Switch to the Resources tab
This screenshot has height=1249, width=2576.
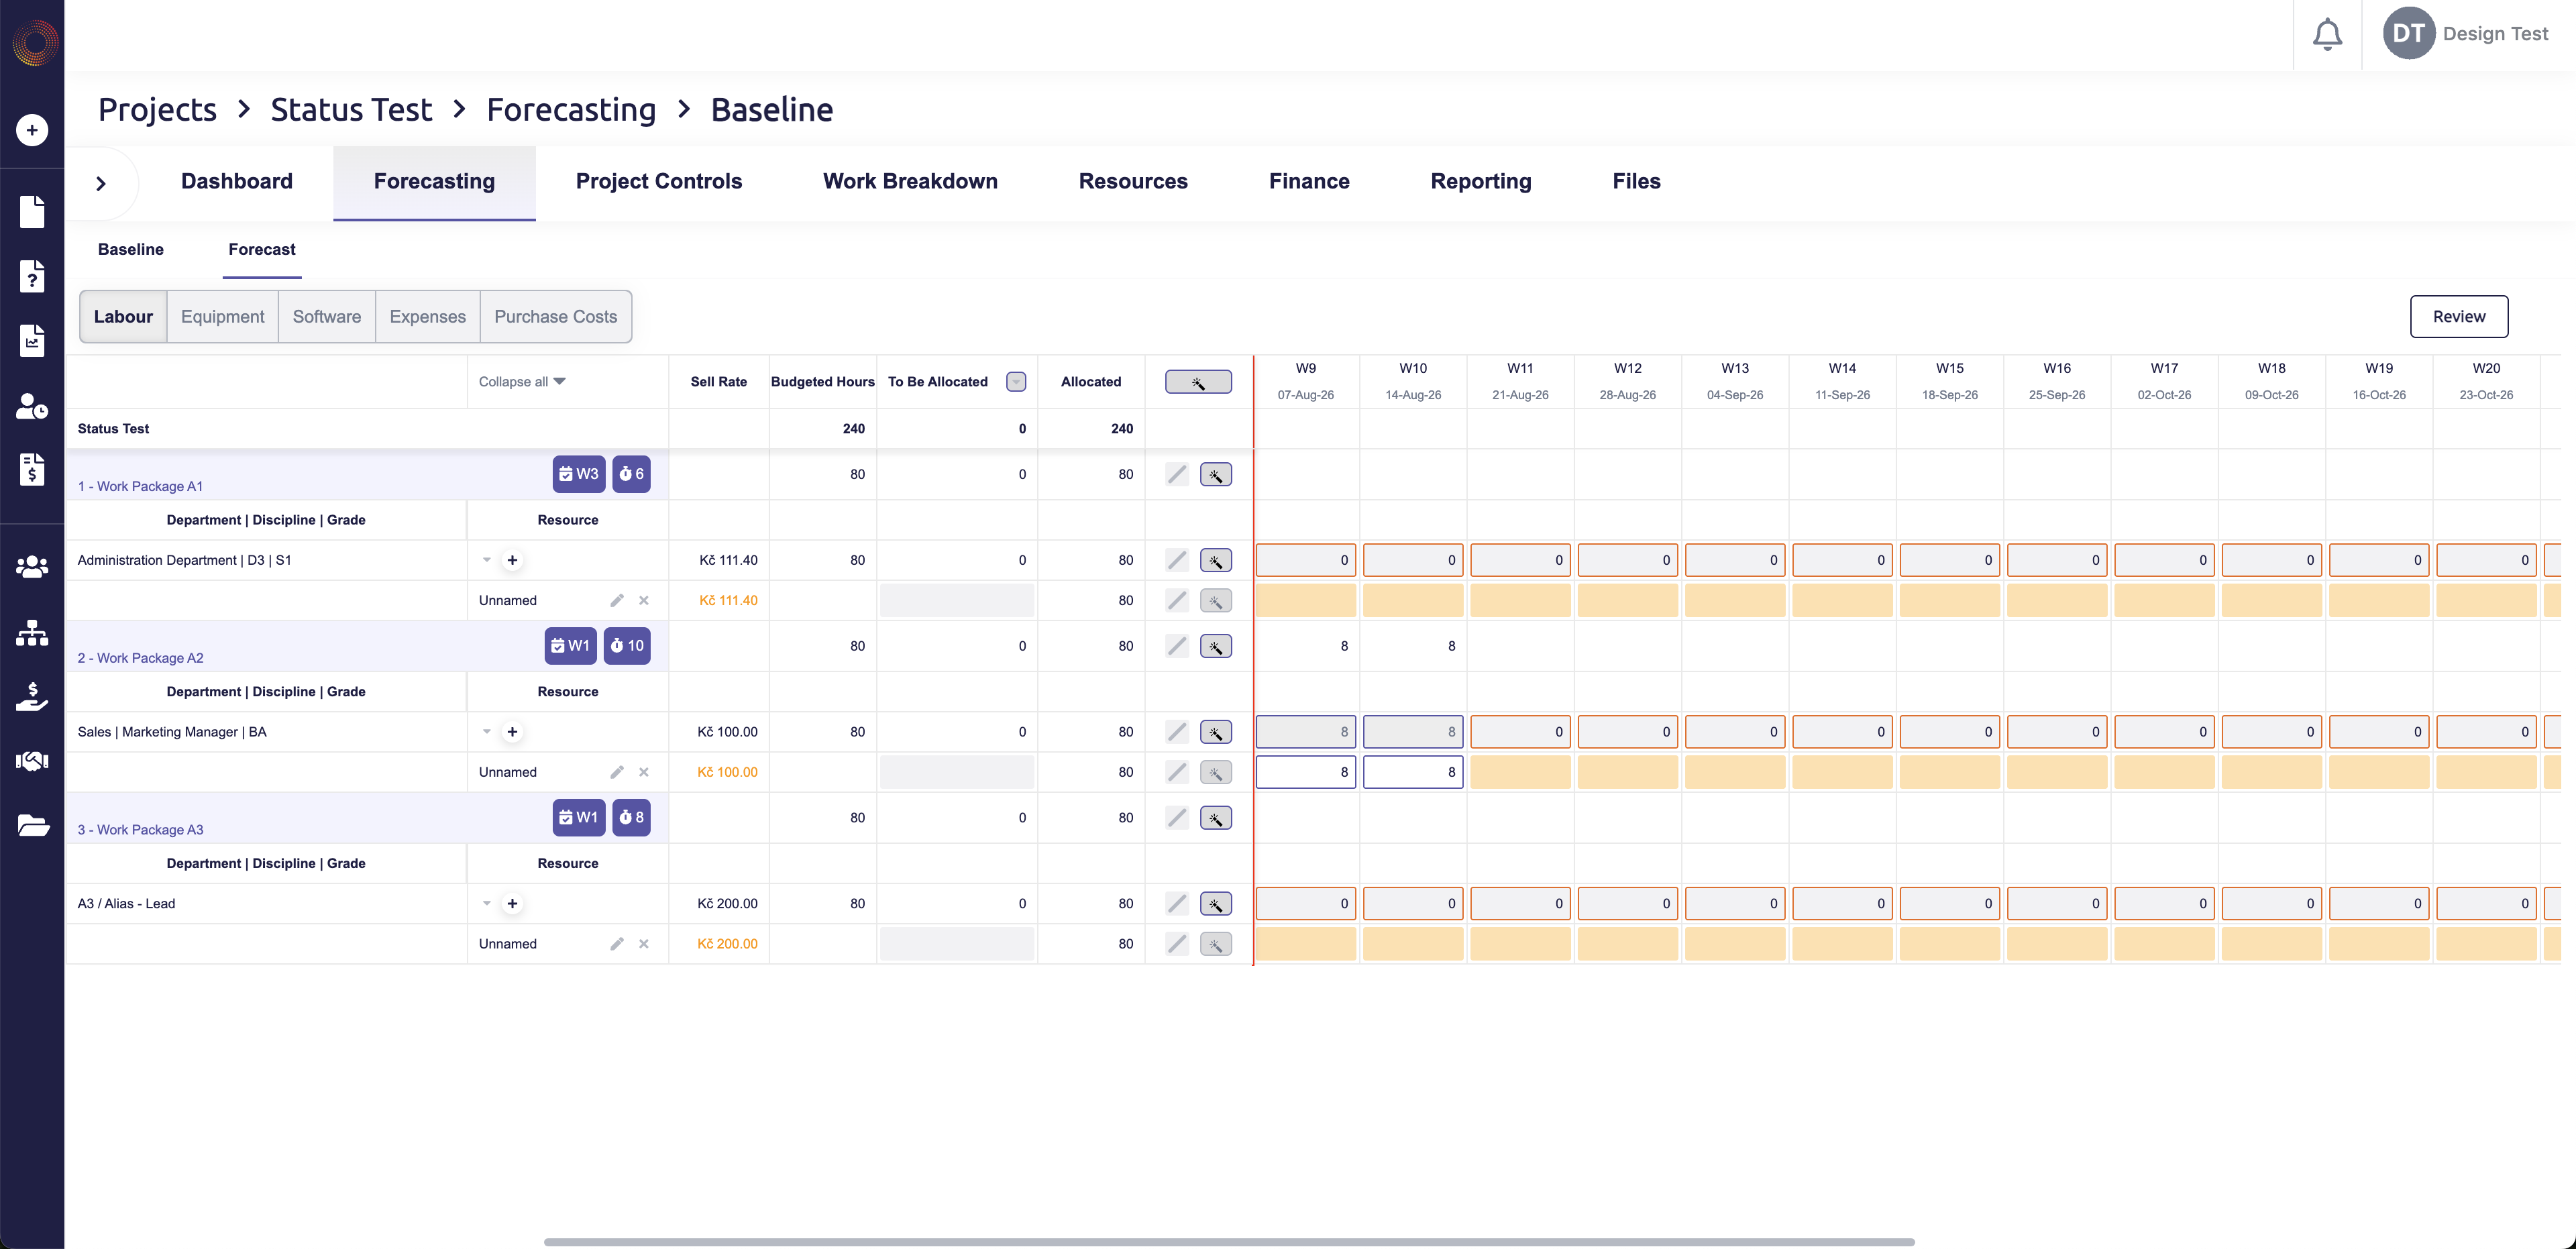point(1133,181)
